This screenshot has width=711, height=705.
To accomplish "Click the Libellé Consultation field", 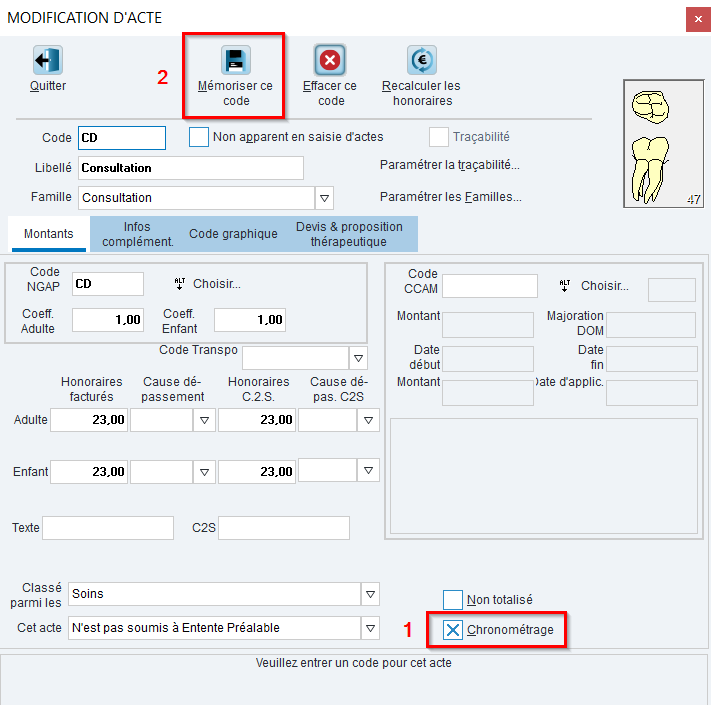I will coord(191,168).
